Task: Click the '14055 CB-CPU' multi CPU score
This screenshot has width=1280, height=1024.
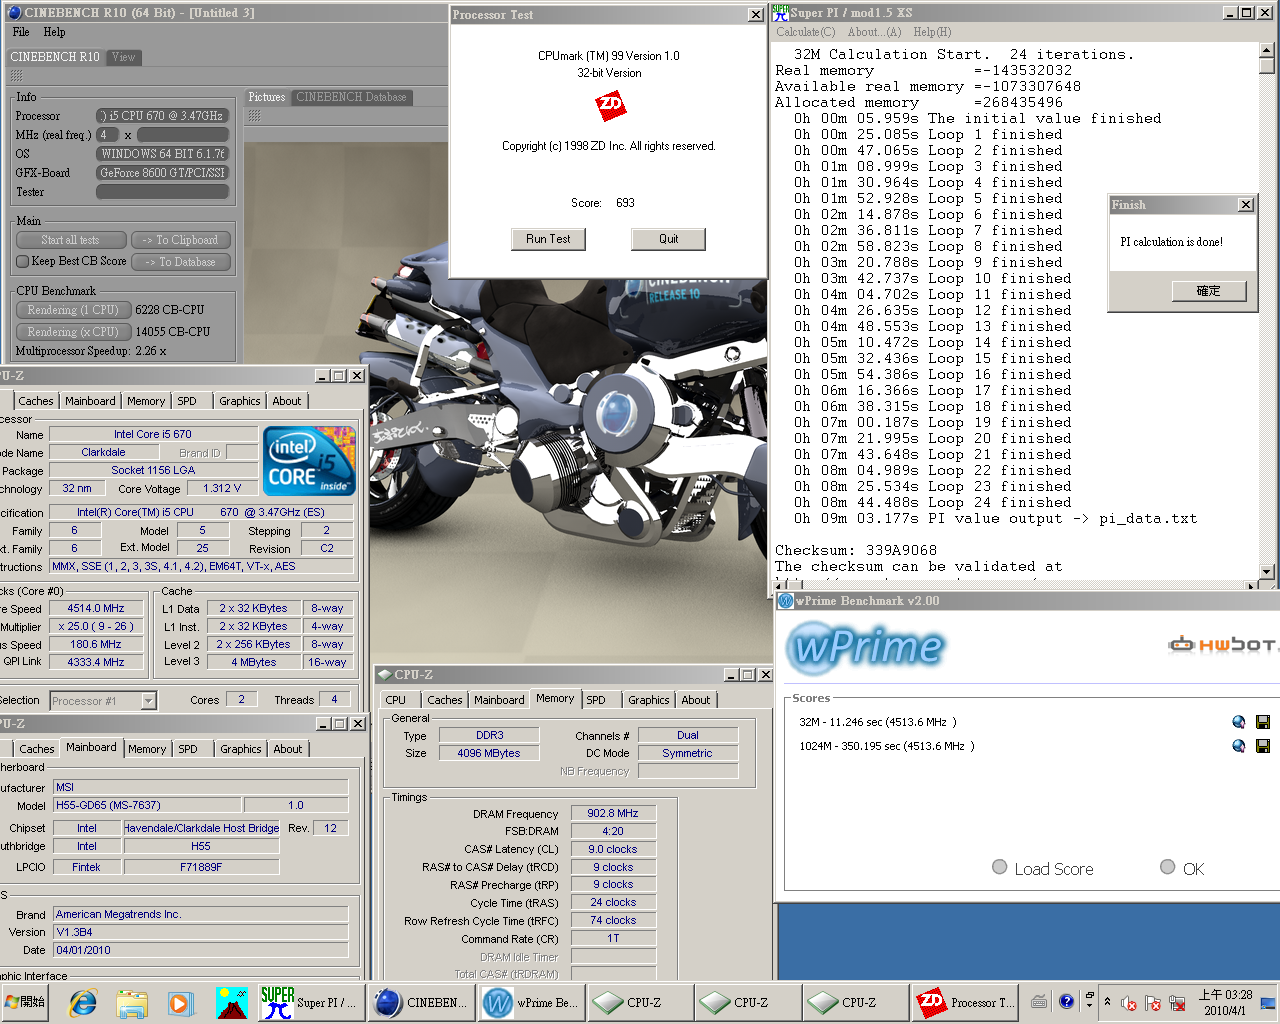Action: click(173, 332)
